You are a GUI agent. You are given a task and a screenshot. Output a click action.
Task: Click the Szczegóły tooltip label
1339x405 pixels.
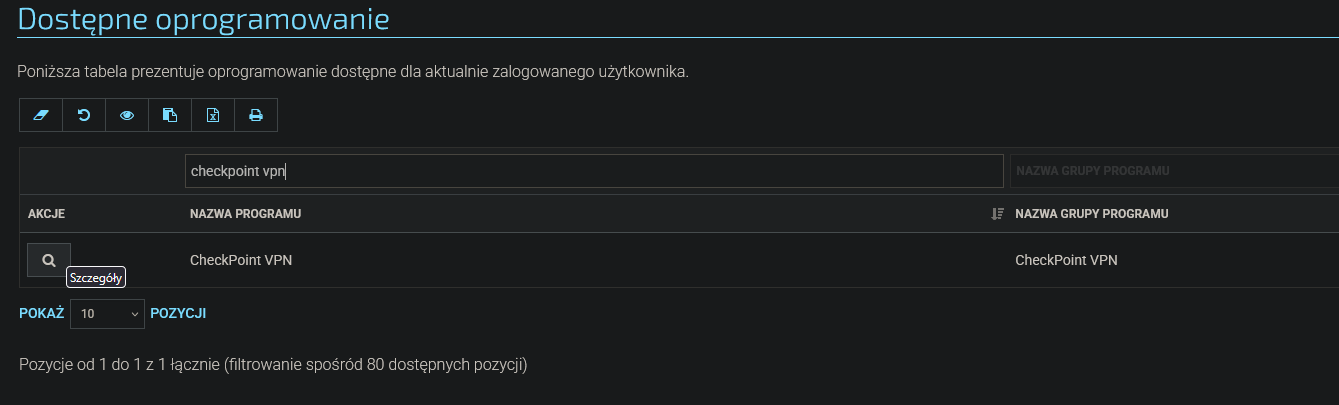tap(96, 278)
